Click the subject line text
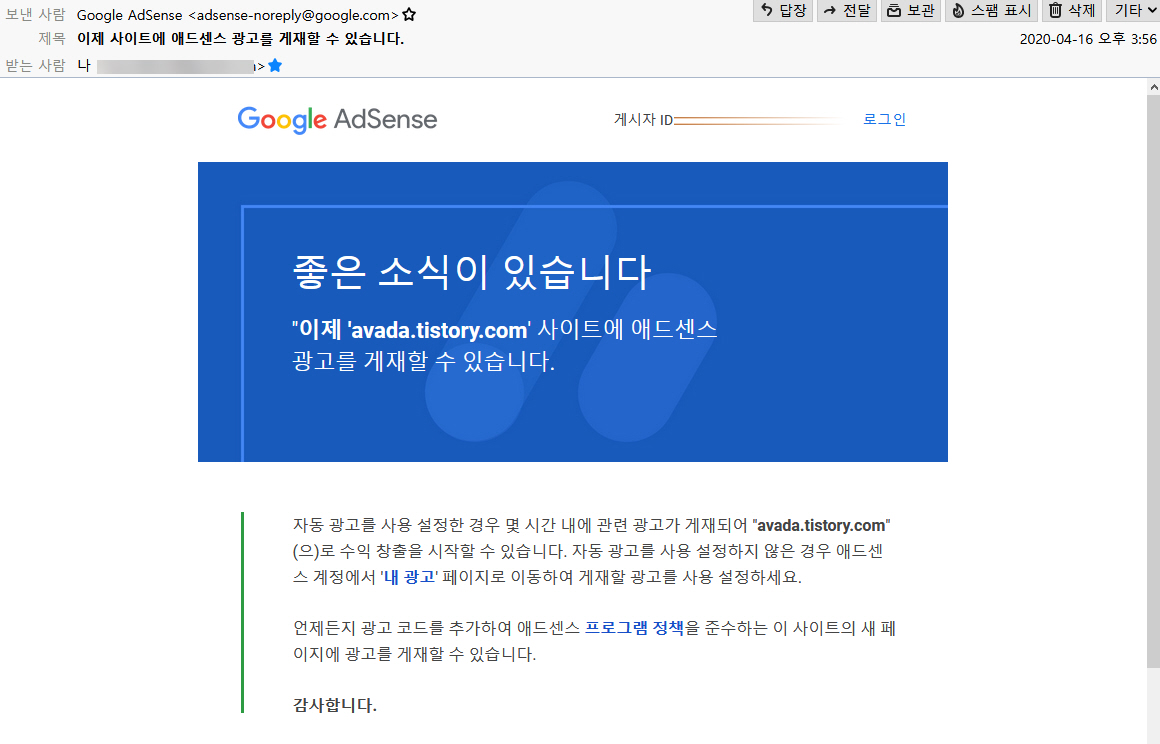Screen dimensions: 1160x744 coord(240,38)
